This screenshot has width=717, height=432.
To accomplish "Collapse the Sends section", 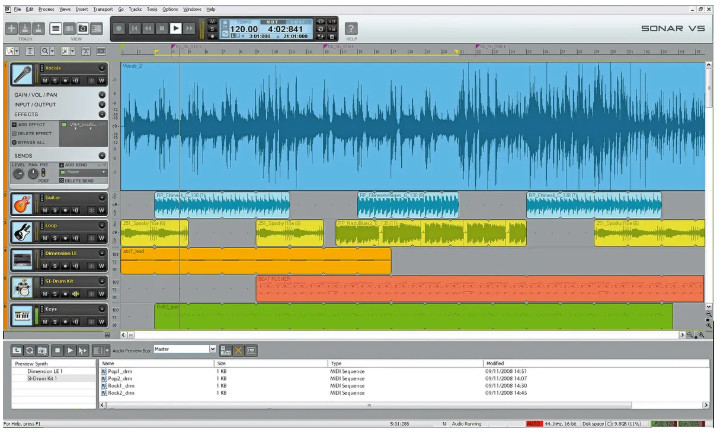I will point(102,155).
